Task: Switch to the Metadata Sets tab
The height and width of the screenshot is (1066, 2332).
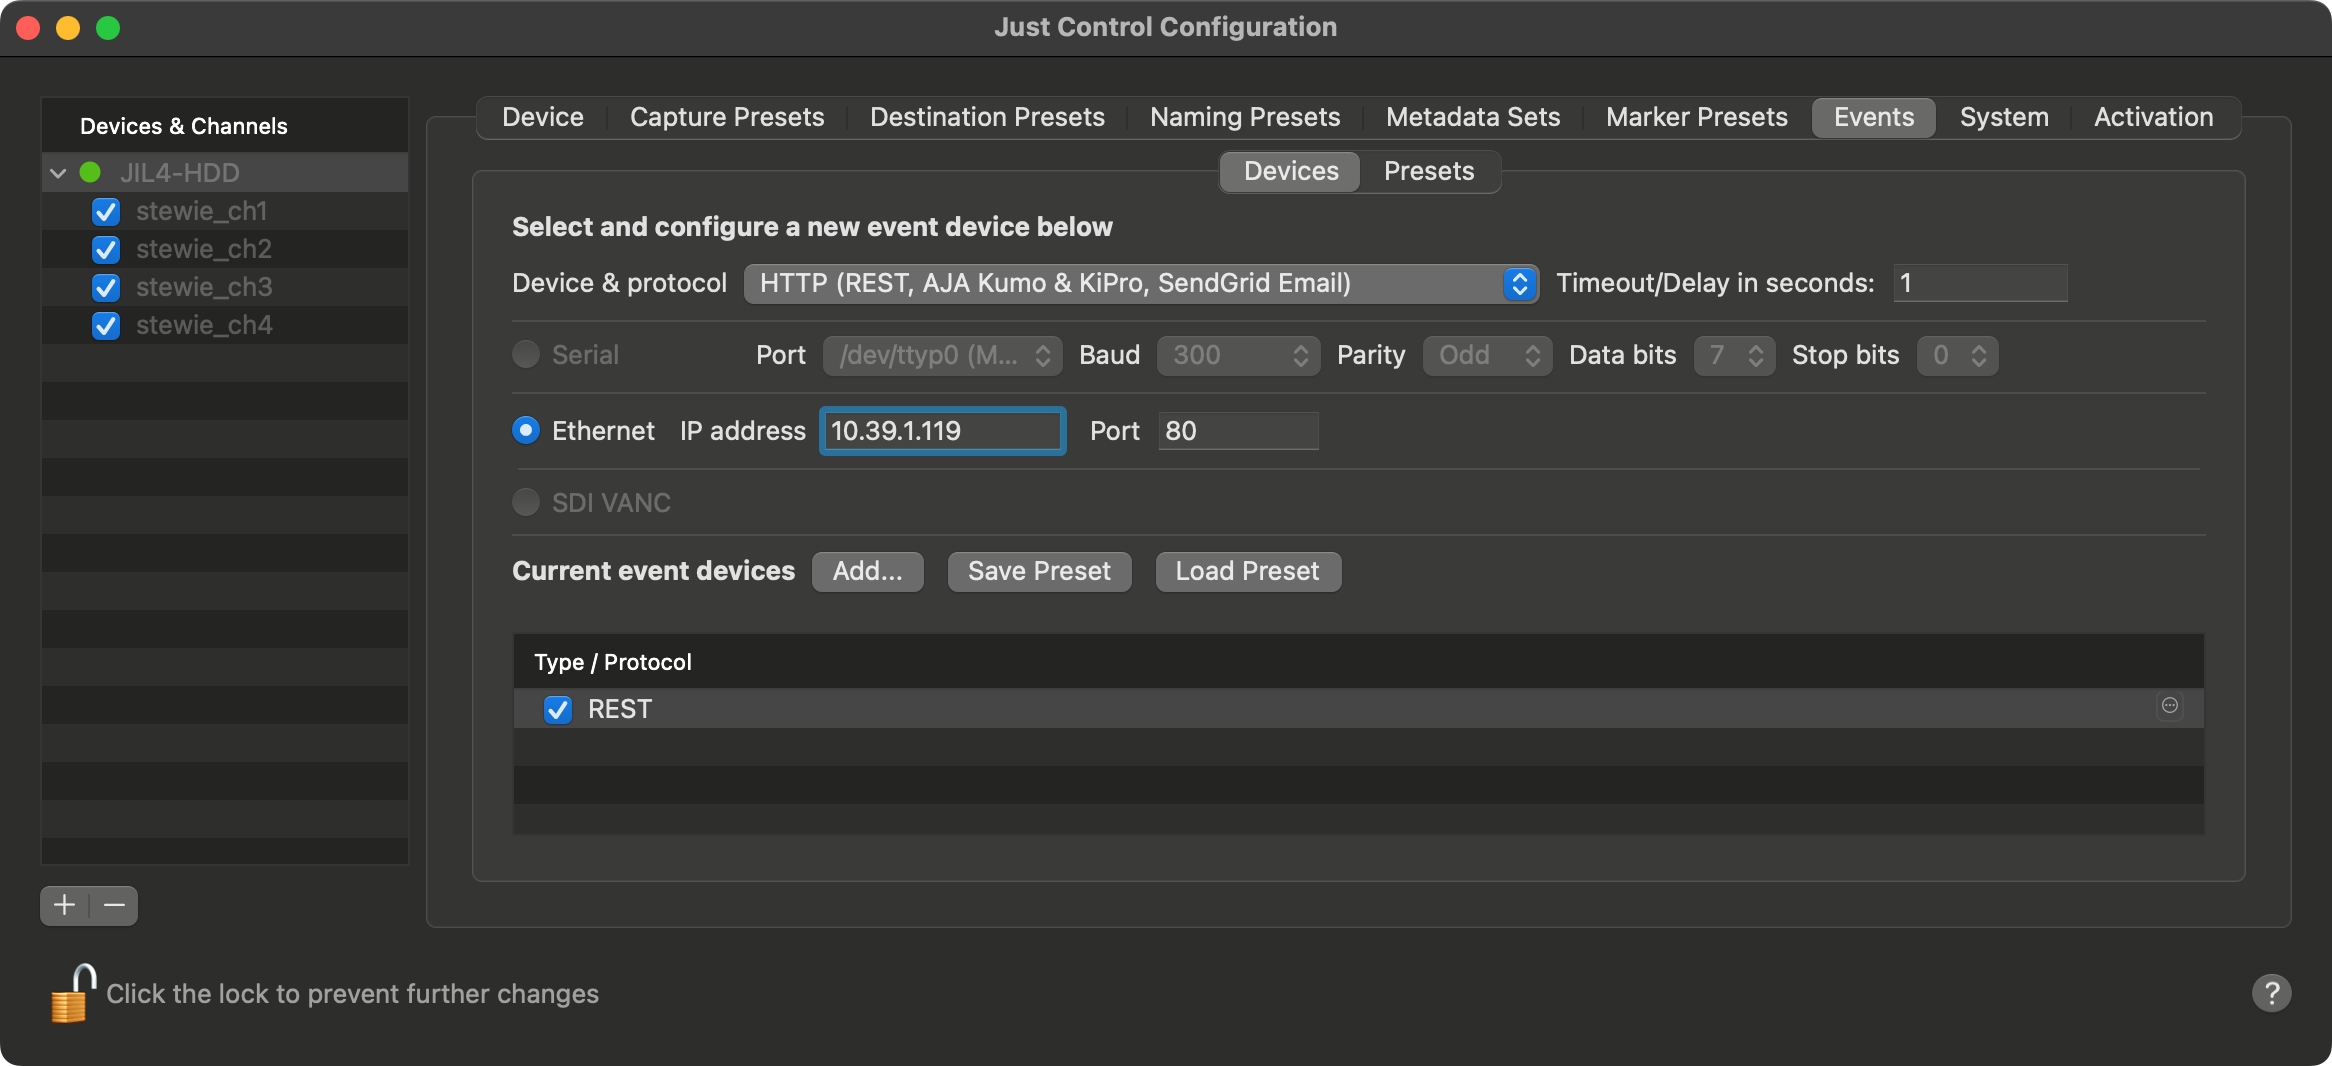Action: point(1473,117)
